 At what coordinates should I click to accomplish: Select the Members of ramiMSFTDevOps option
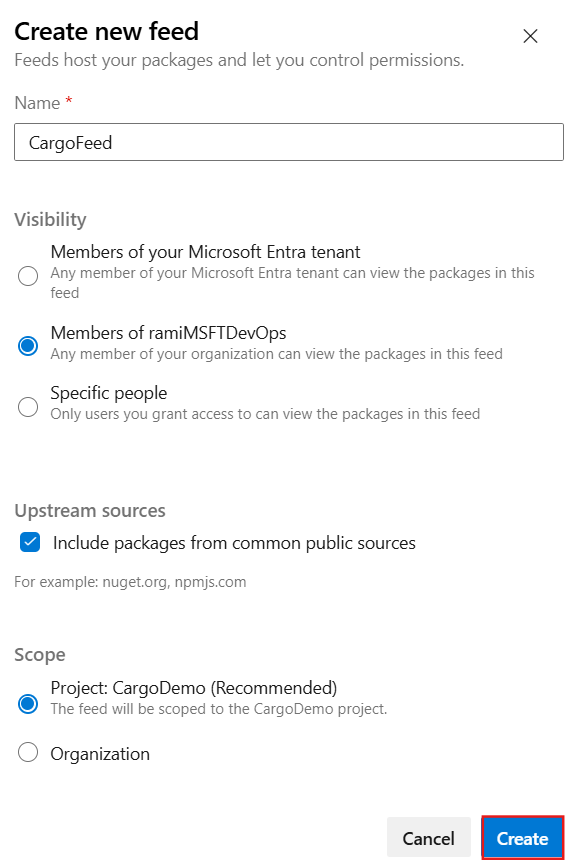pyautogui.click(x=27, y=346)
